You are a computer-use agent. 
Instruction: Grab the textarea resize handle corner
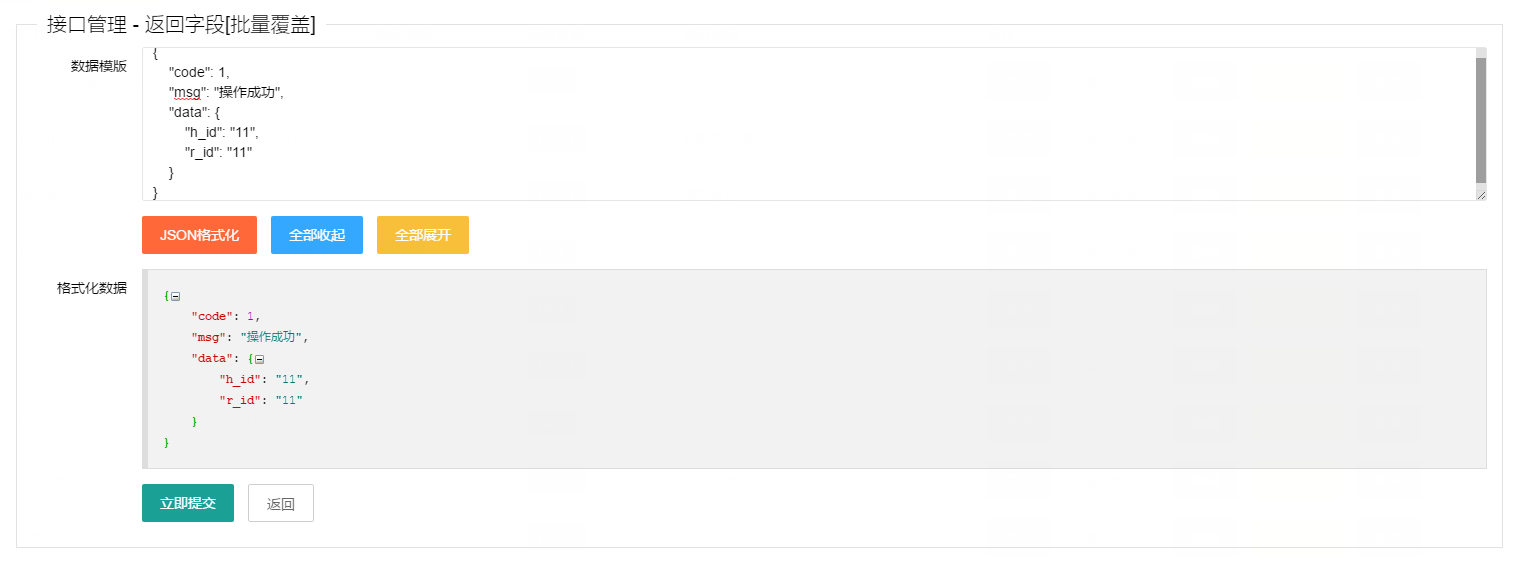pos(1480,194)
